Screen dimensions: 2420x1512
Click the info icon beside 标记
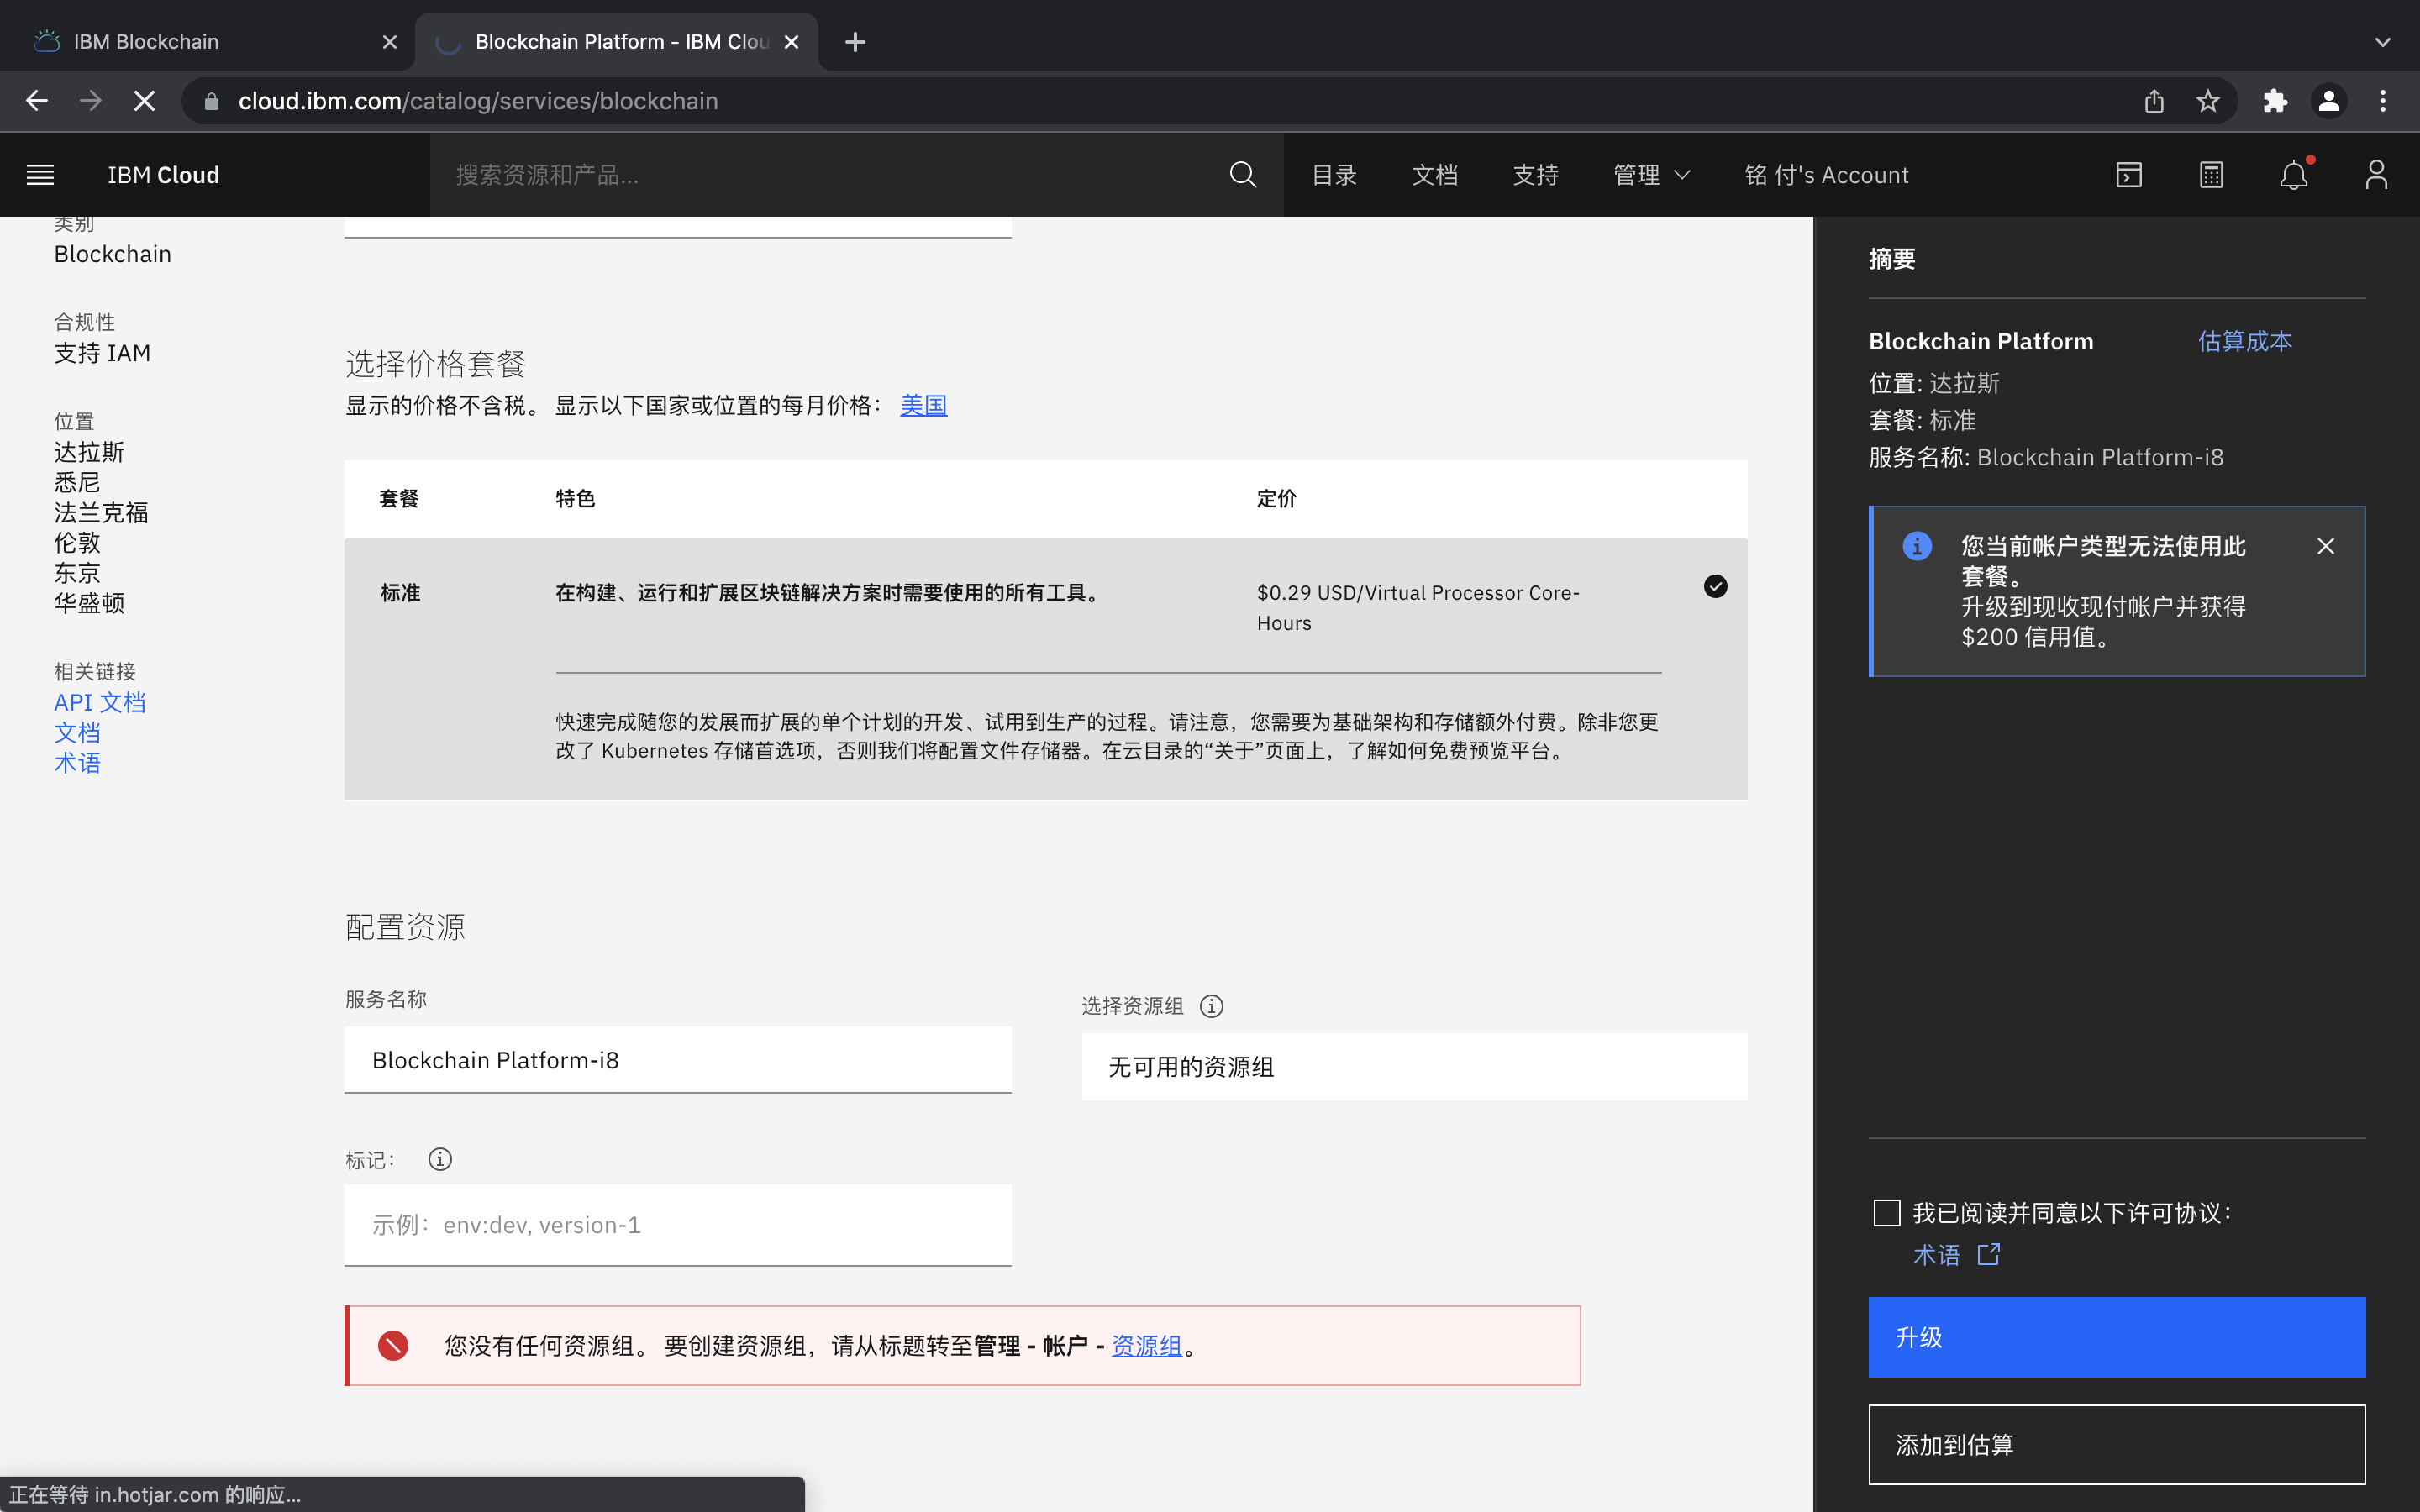440,1159
